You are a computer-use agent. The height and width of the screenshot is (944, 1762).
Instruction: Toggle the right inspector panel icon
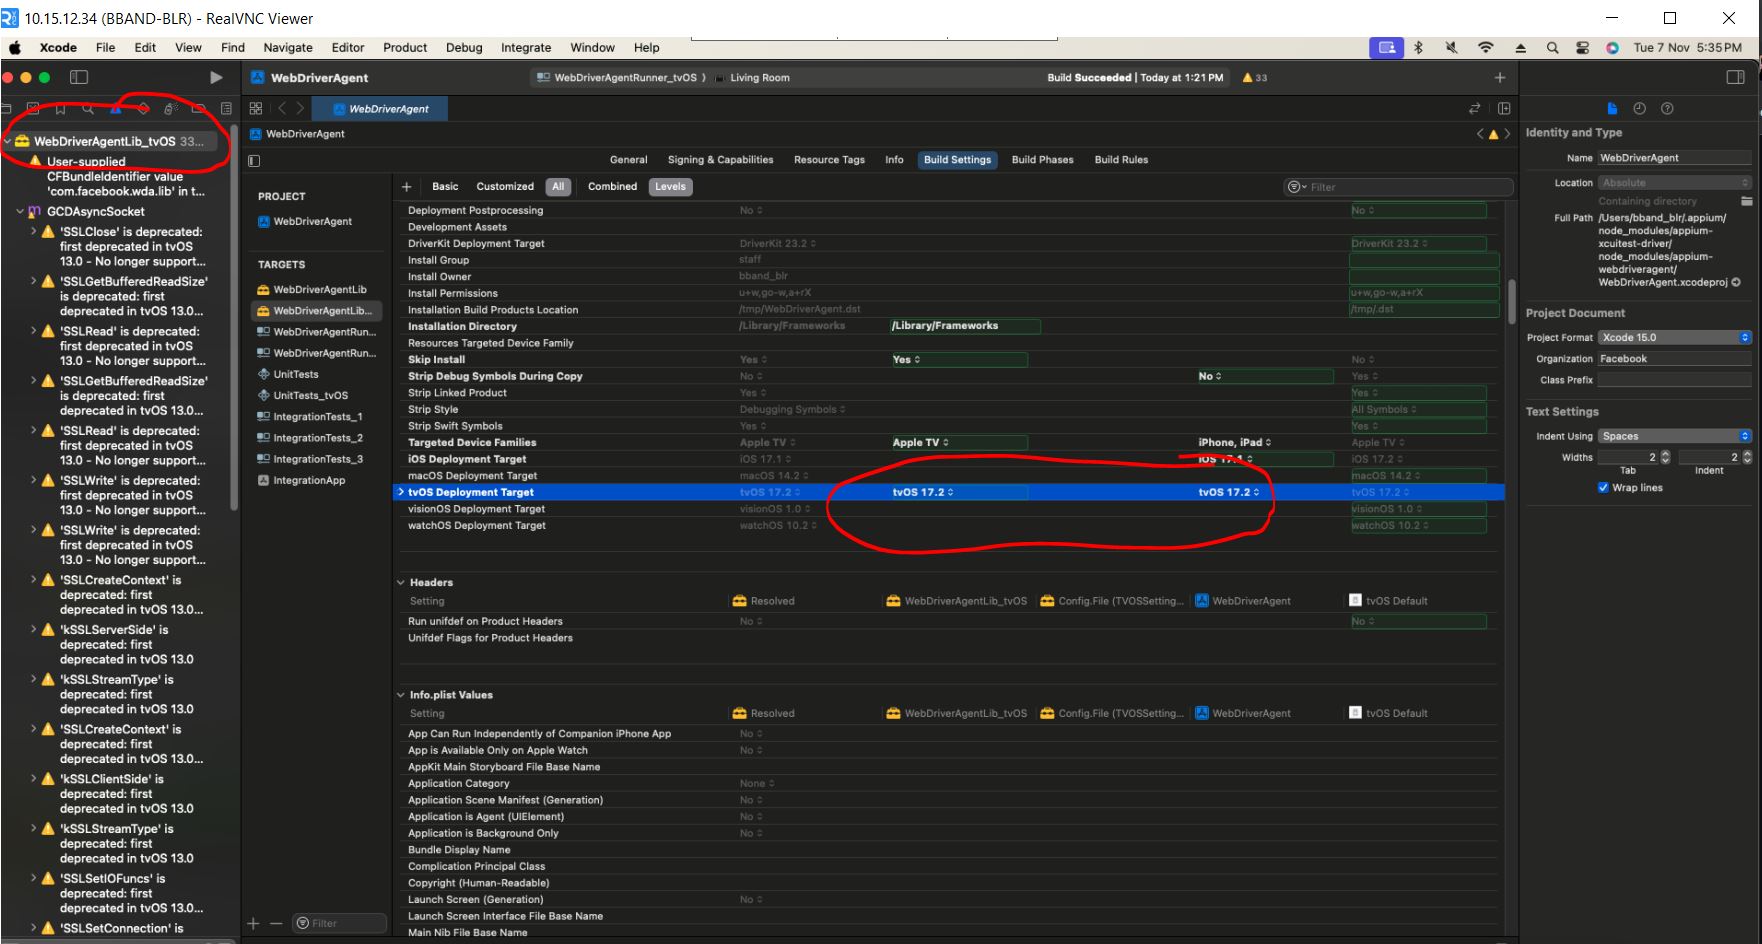pyautogui.click(x=1735, y=77)
